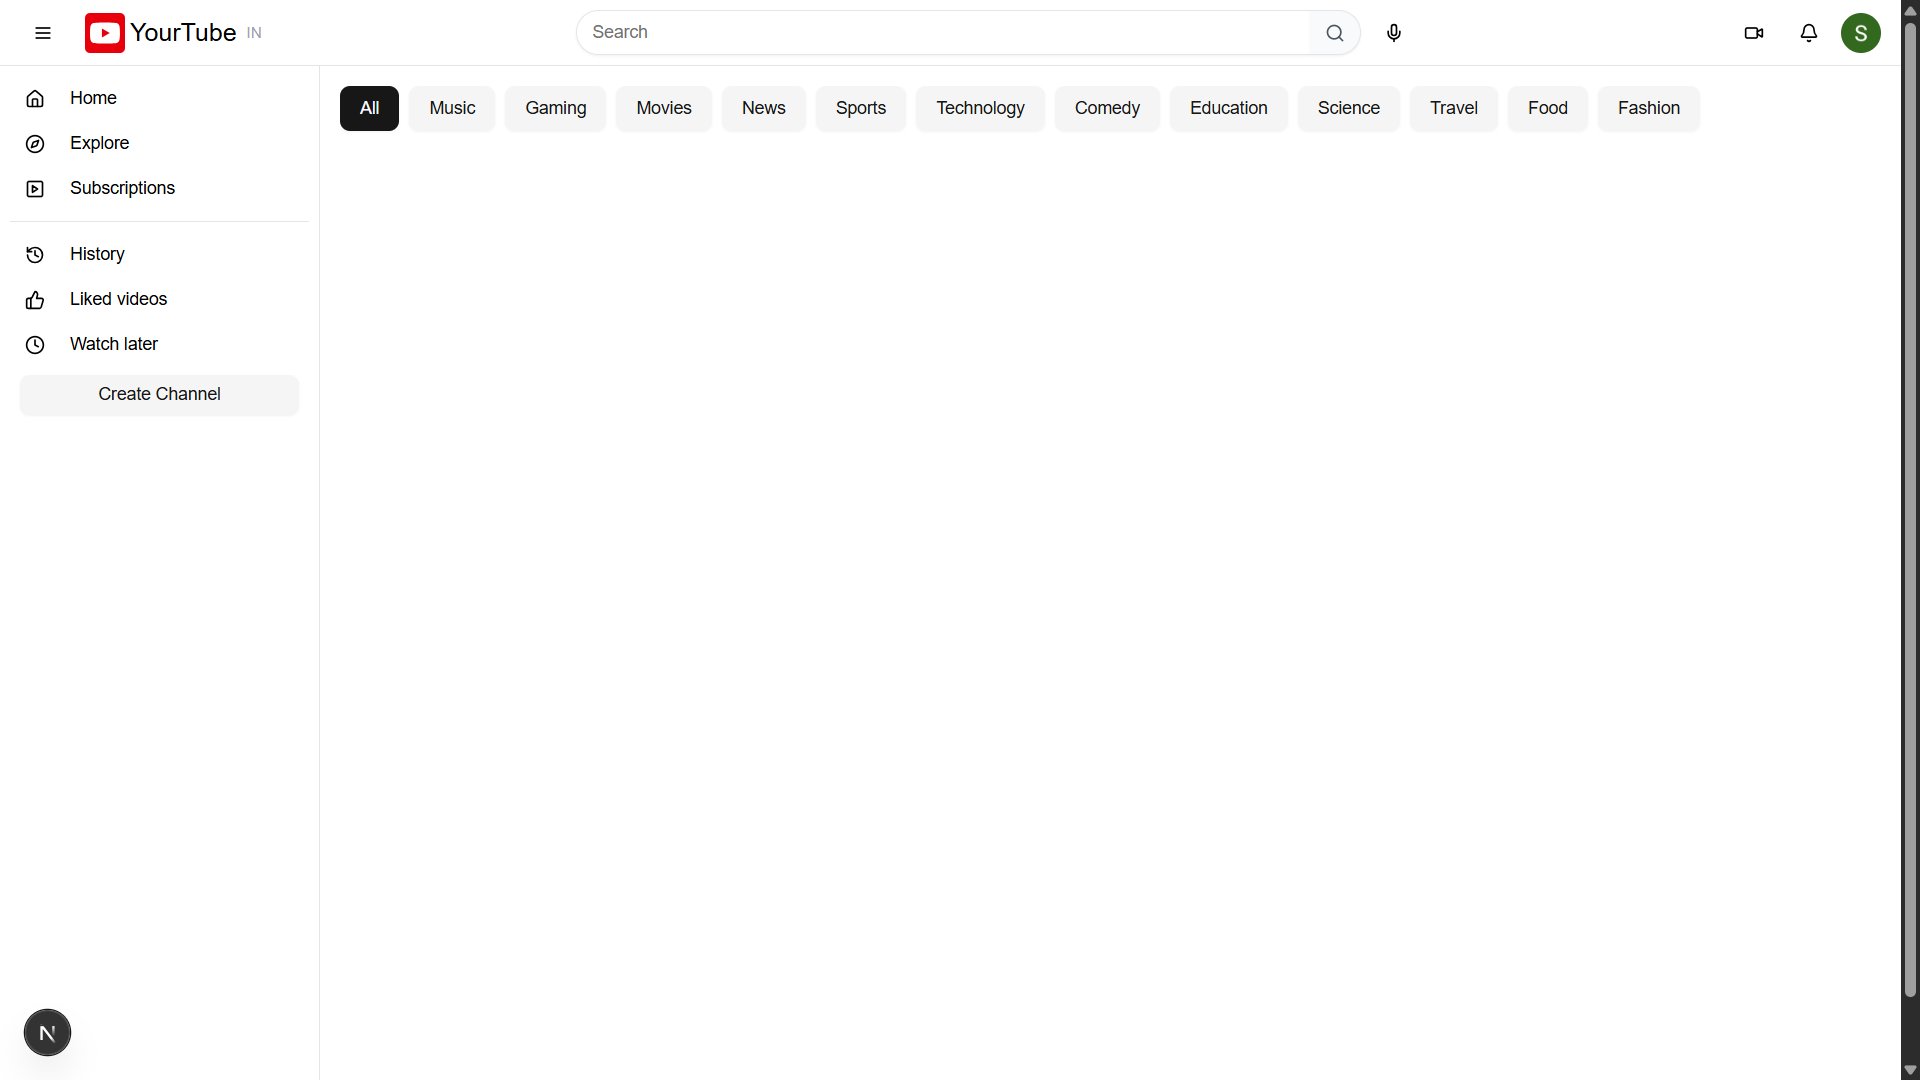Open History in sidebar

coord(97,254)
